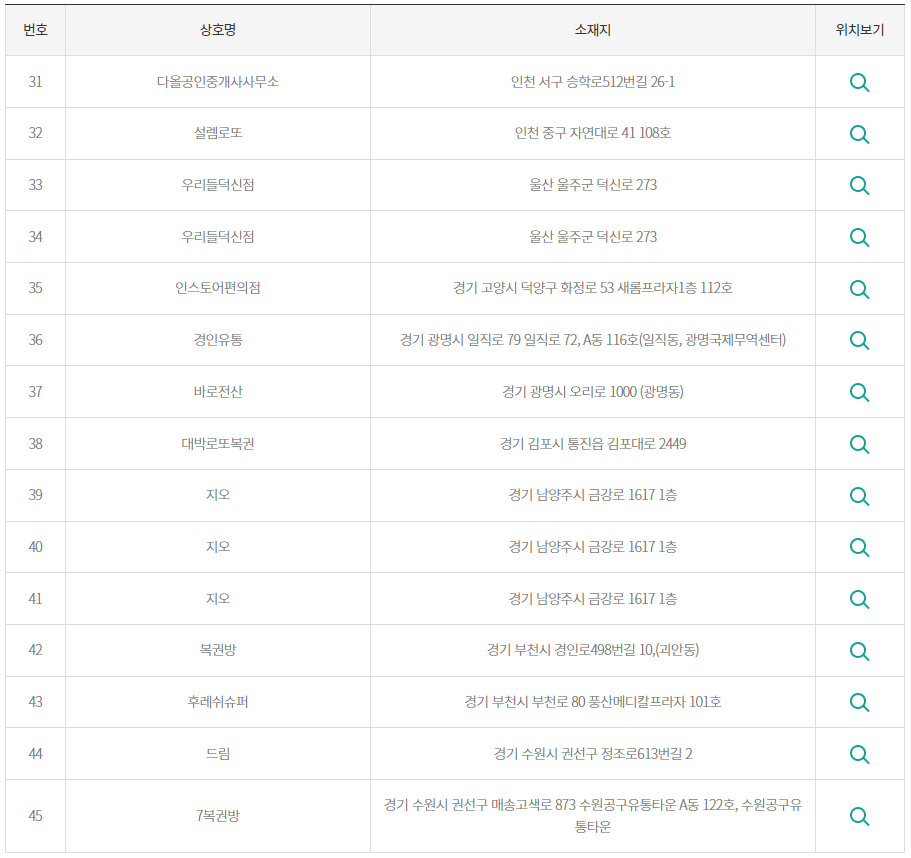Click address 경기 김포시 통진읍 김포대로 2449
The width and height of the screenshot is (911, 858).
pyautogui.click(x=593, y=444)
